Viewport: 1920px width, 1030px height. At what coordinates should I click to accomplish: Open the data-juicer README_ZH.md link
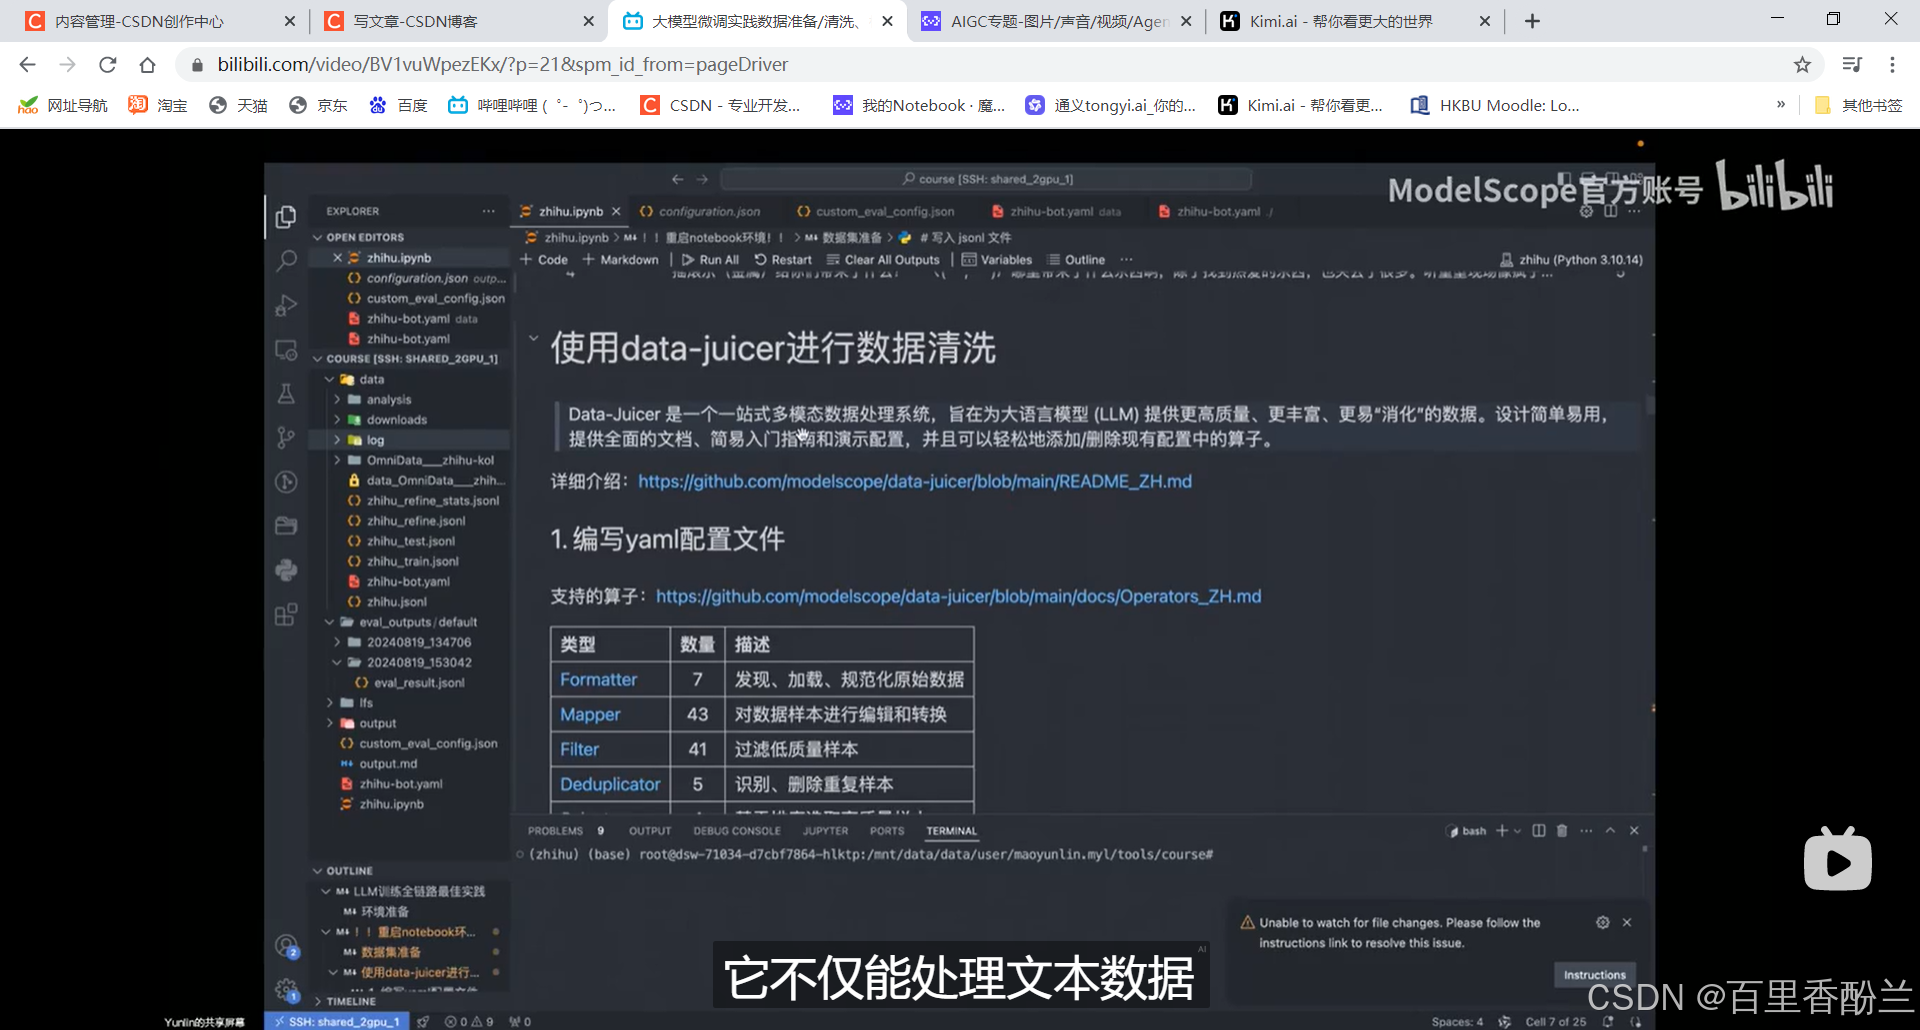click(x=915, y=481)
